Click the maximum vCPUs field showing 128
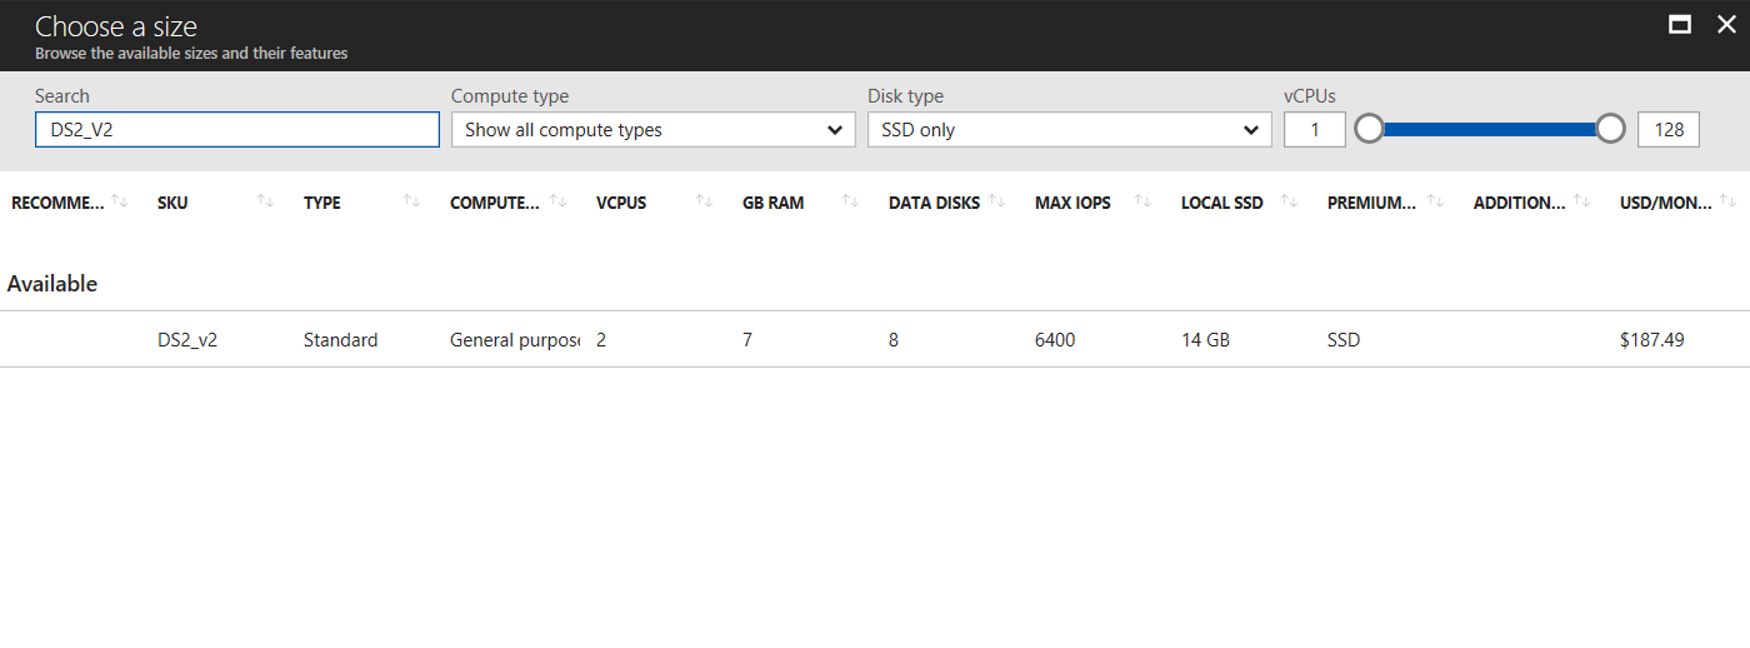This screenshot has width=1750, height=648. (x=1668, y=130)
